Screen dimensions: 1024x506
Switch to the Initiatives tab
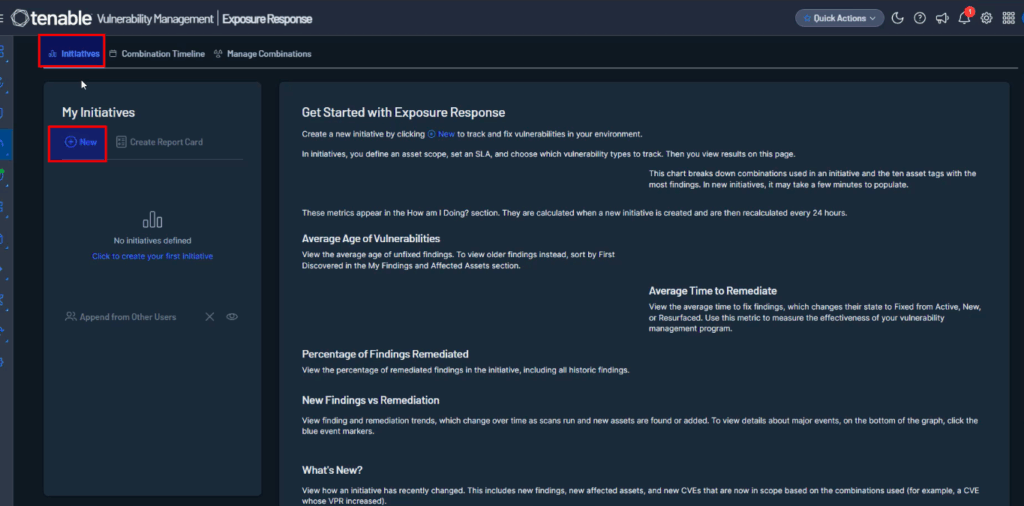click(x=74, y=54)
